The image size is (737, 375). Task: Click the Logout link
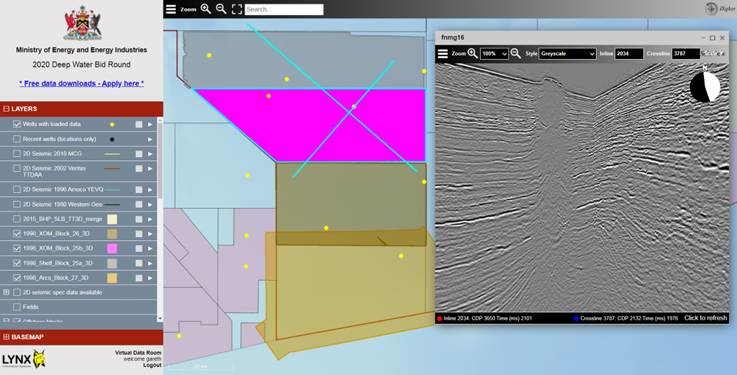click(152, 365)
